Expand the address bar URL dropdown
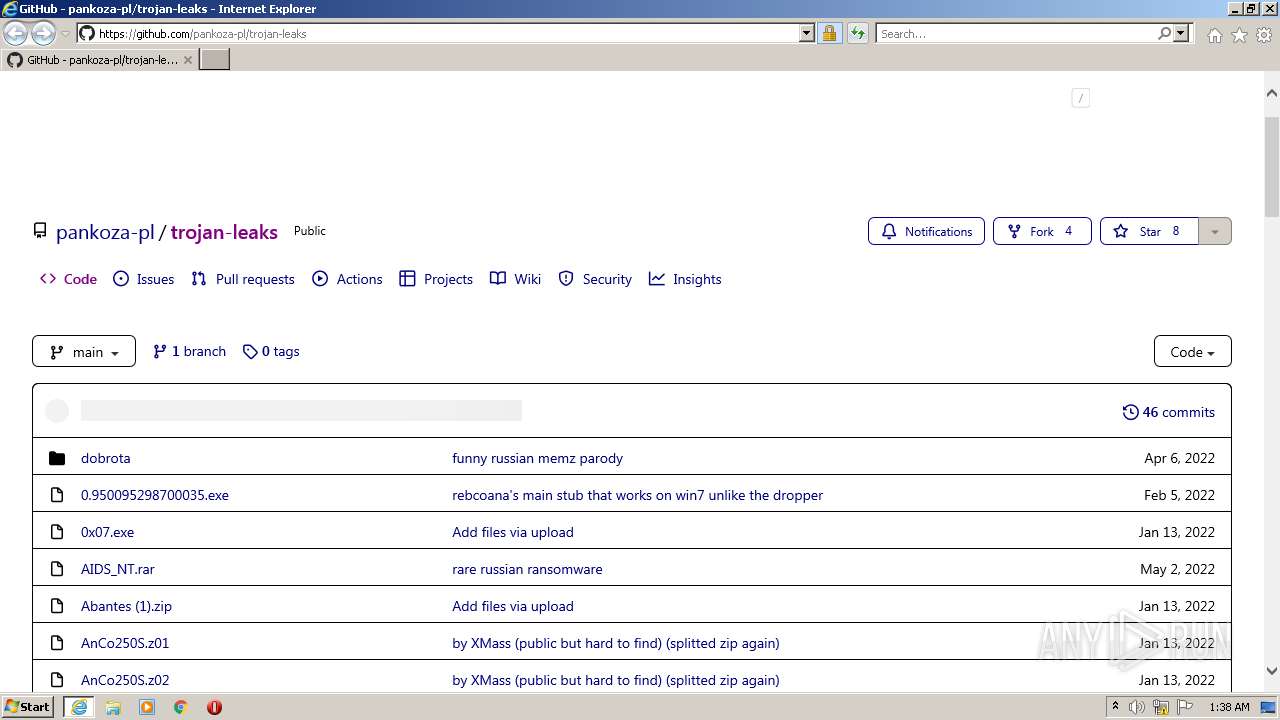Screen dimensions: 1280x720 (x=807, y=33)
